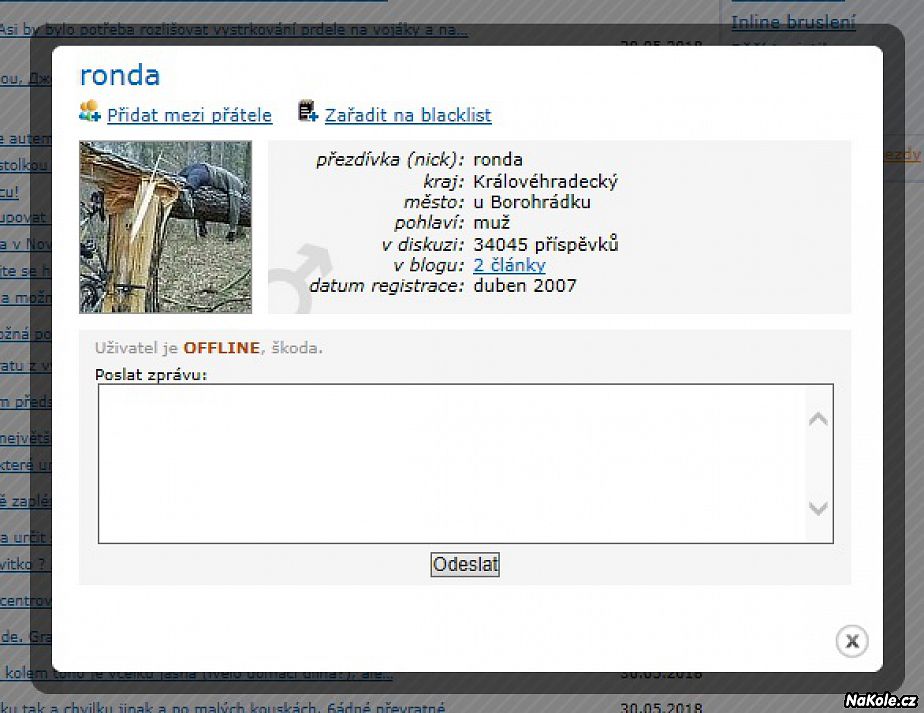Viewport: 924px width, 713px height.
Task: Open the dimmed 'ku tak a chvilku jinak' discussion link
Action: (223, 707)
